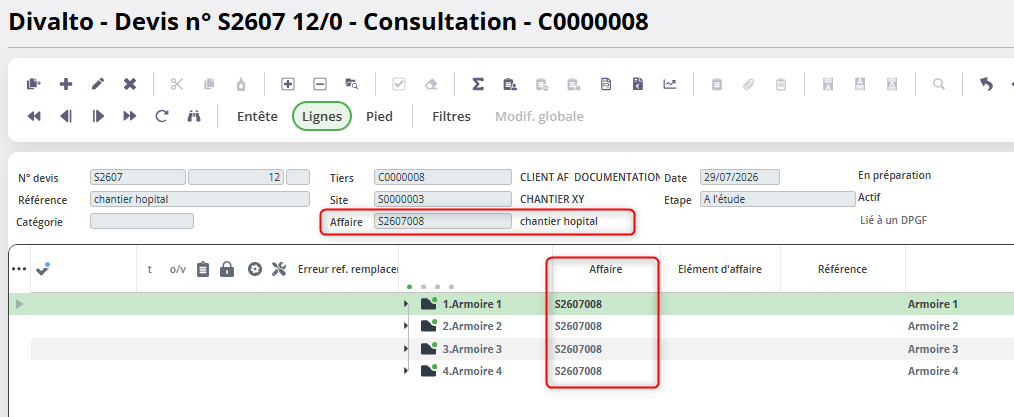The image size is (1014, 417).
Task: Click the document with printer icon
Action: 606,84
